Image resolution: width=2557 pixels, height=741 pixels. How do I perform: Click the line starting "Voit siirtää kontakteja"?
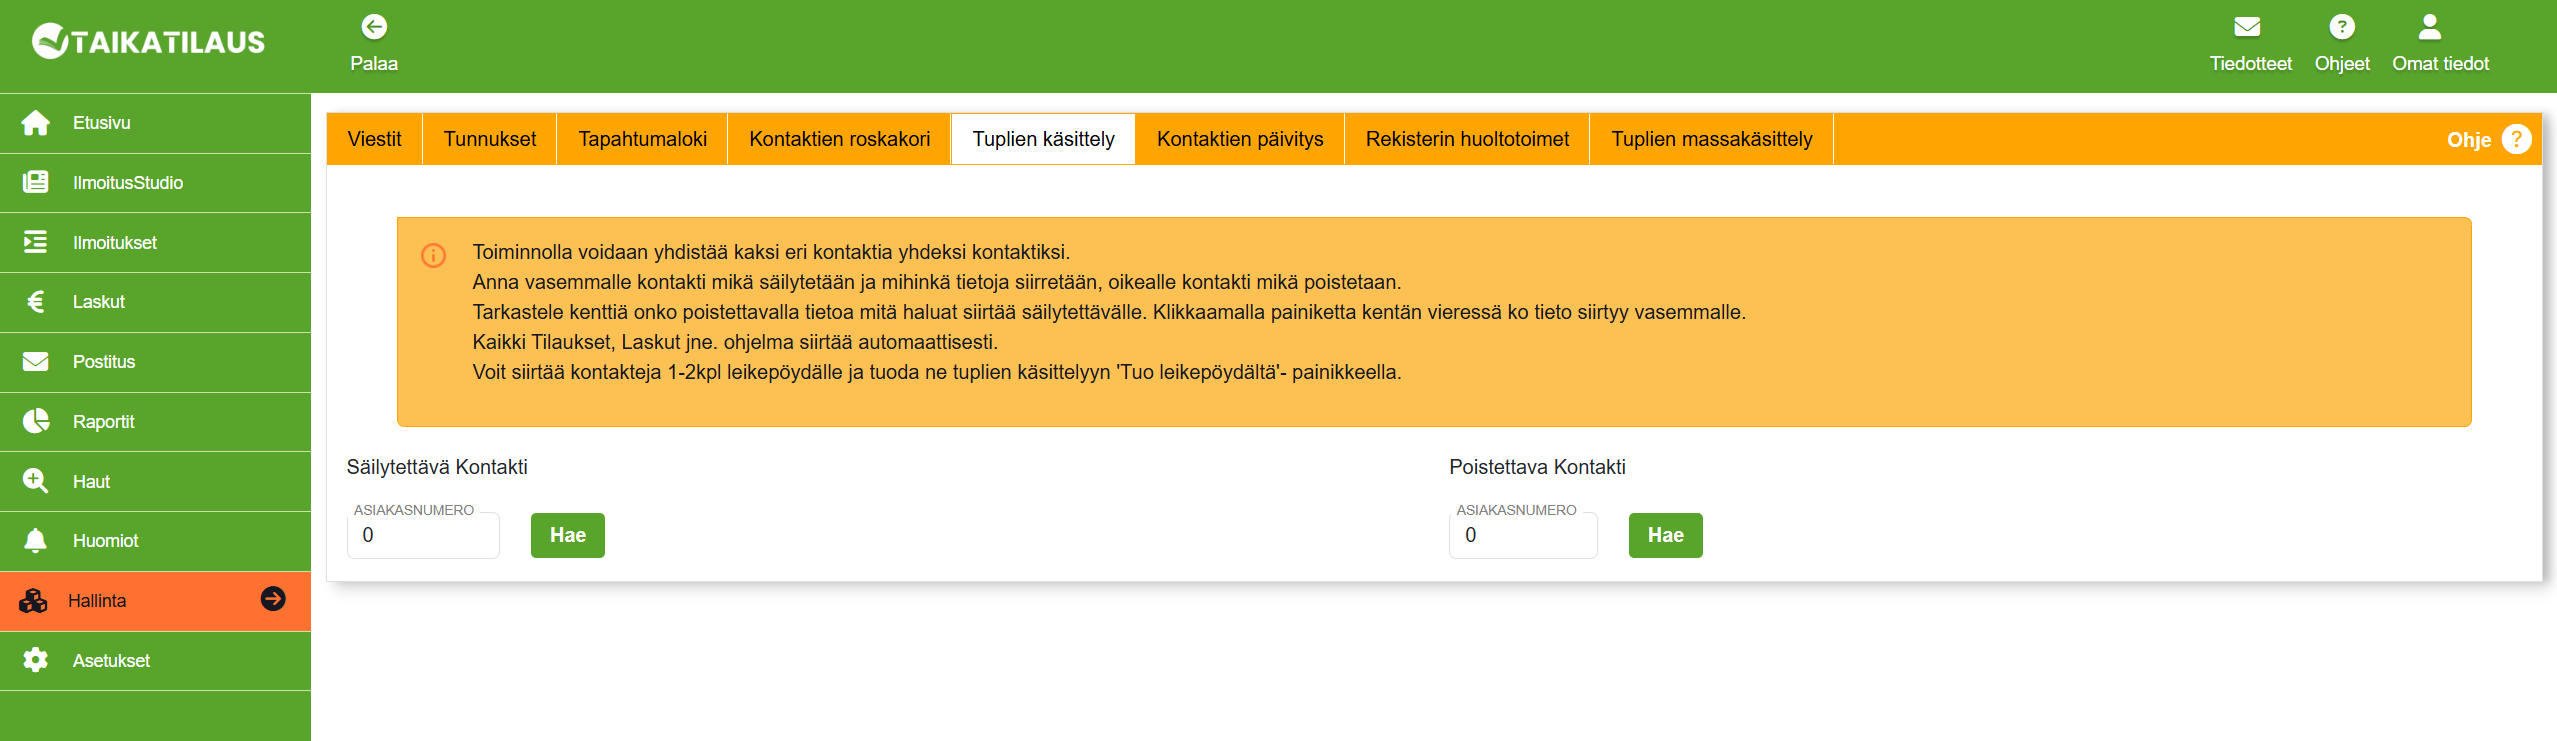click(x=937, y=372)
